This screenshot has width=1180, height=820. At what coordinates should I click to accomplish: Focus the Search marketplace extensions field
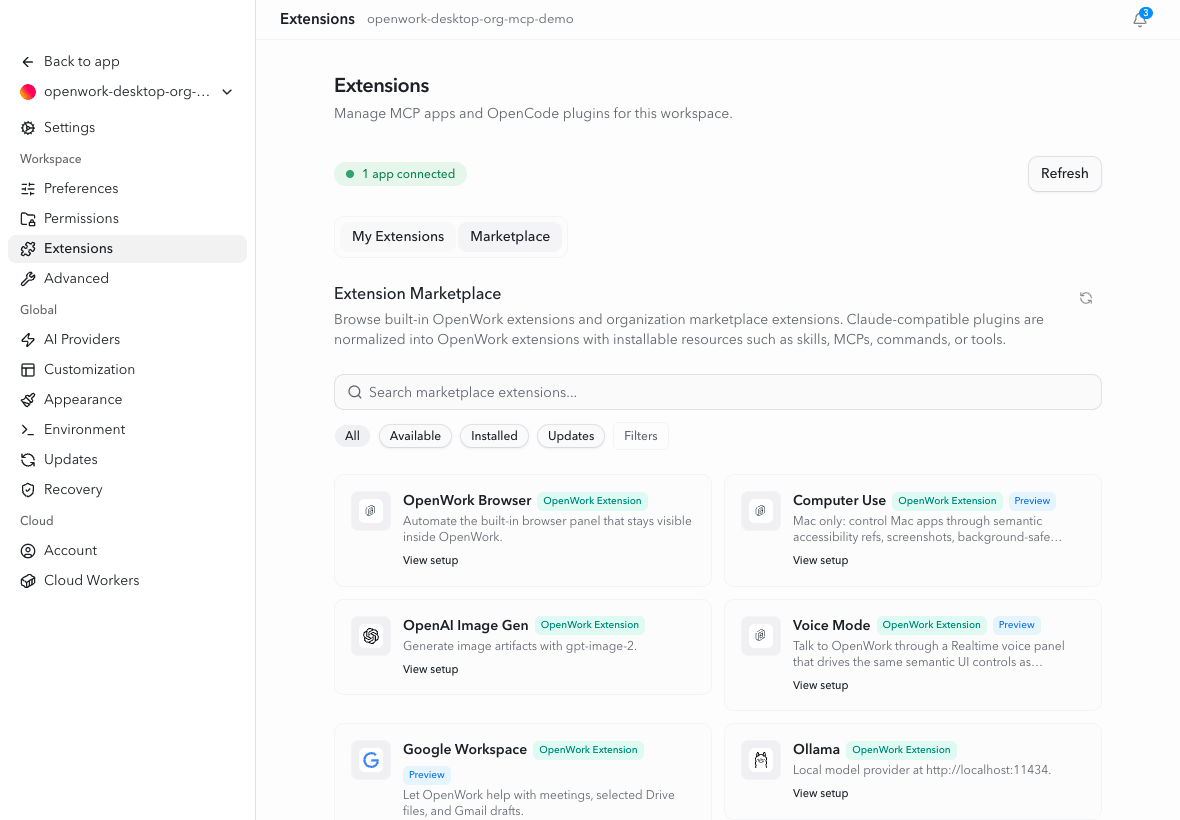click(718, 393)
